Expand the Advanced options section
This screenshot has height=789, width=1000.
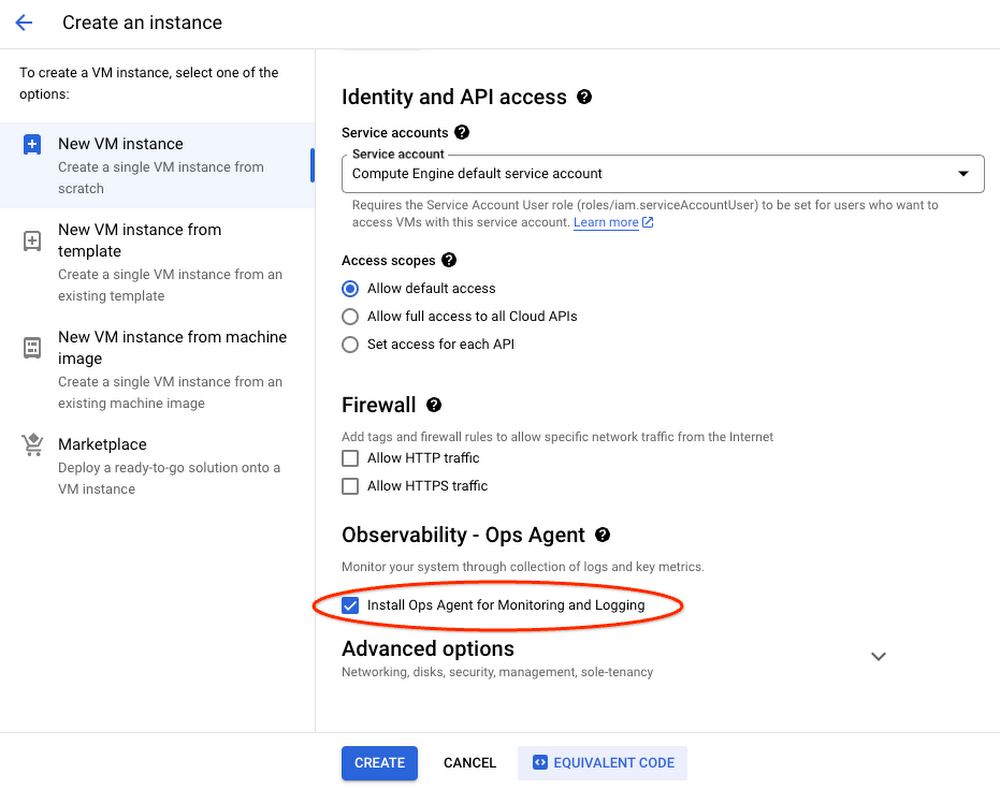878,657
